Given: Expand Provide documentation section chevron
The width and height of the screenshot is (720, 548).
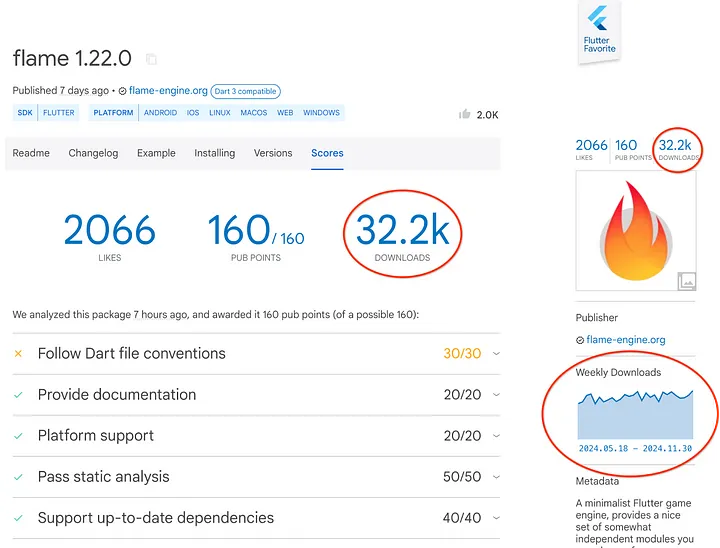Looking at the screenshot, I should coord(496,395).
